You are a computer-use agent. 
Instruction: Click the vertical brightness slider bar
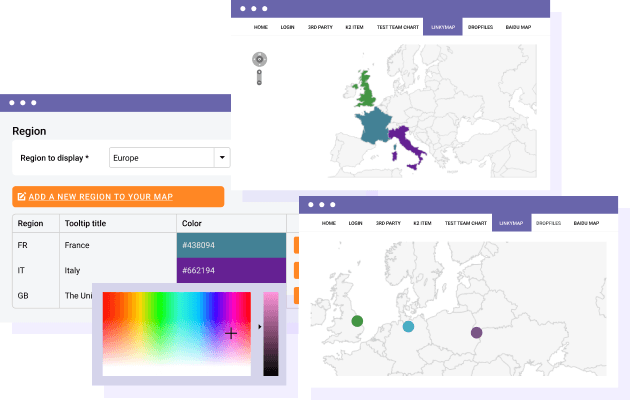pos(271,334)
